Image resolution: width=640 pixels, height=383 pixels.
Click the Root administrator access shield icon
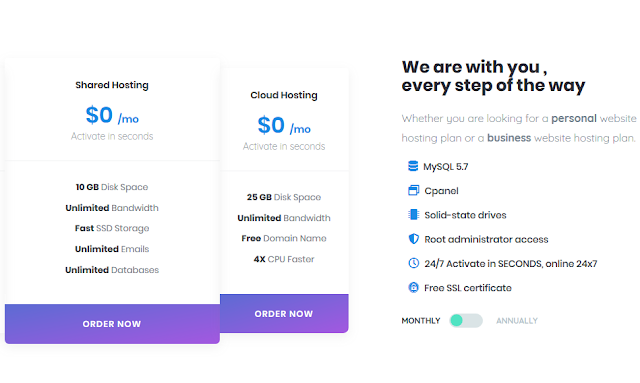[x=413, y=239]
